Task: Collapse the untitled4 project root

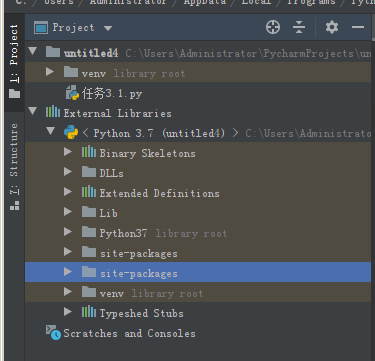Action: [x=33, y=51]
